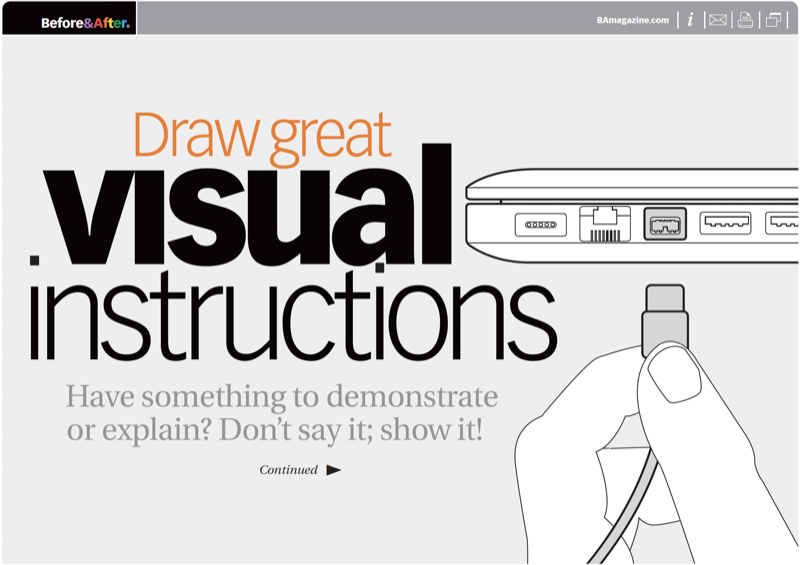
Task: Open the BAmagazine.com link
Action: point(632,19)
